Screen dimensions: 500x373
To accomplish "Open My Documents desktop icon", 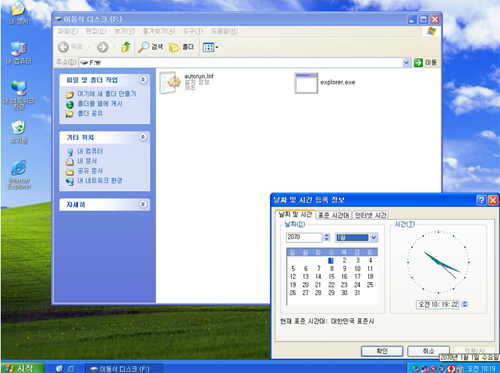I will tap(19, 13).
